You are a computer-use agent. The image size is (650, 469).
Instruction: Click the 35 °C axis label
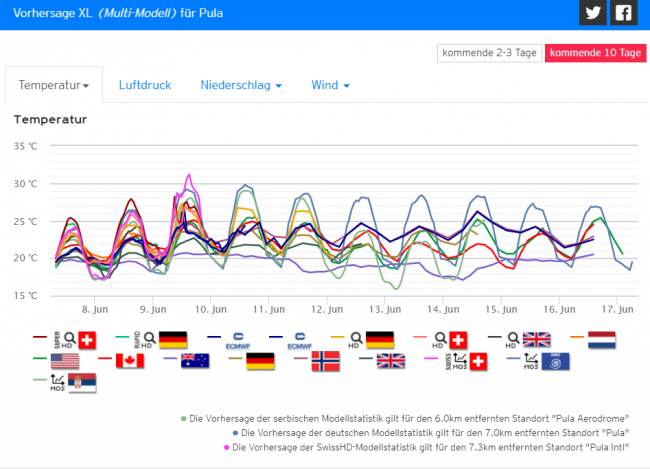(x=25, y=146)
